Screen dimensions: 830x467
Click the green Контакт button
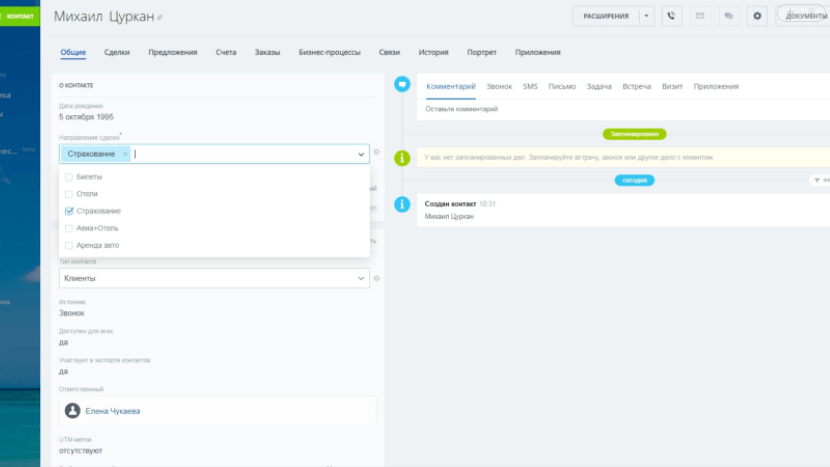click(20, 16)
